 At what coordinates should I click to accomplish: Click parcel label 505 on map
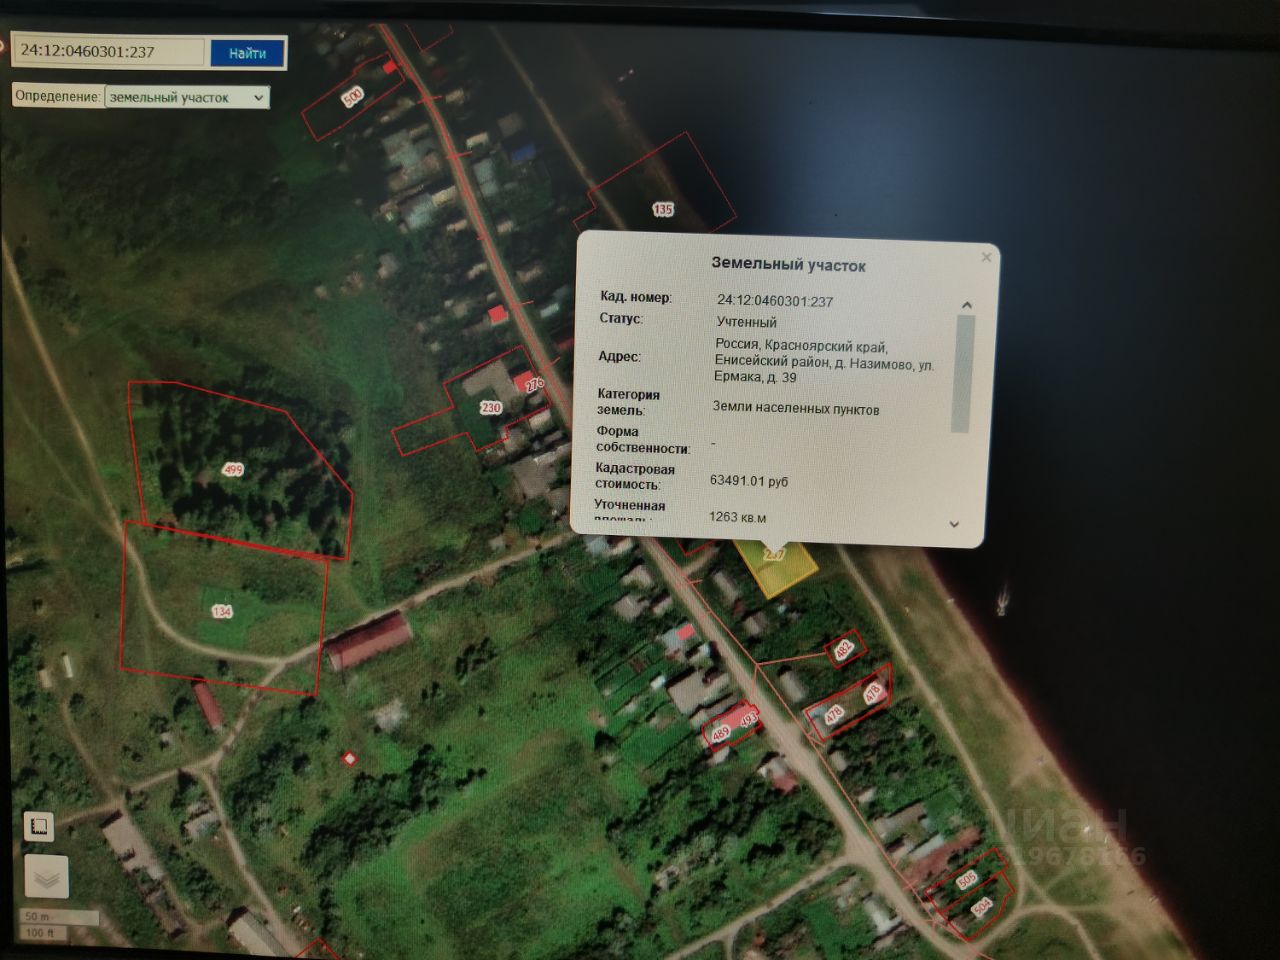(x=966, y=880)
